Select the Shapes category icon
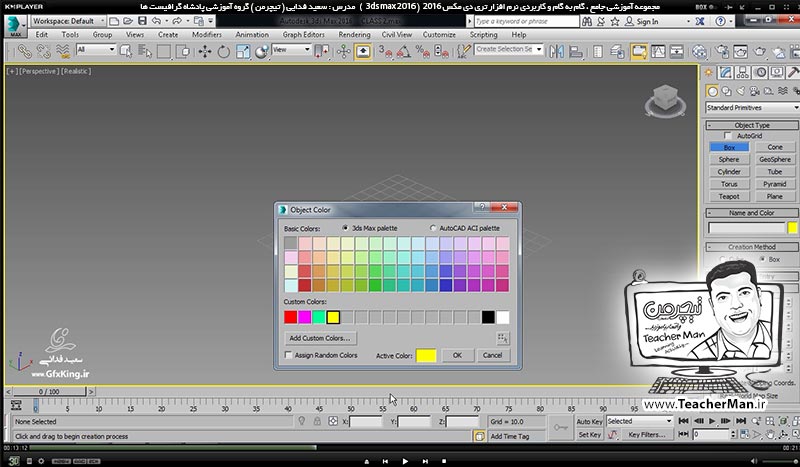Image resolution: width=800 pixels, height=467 pixels. (x=727, y=91)
